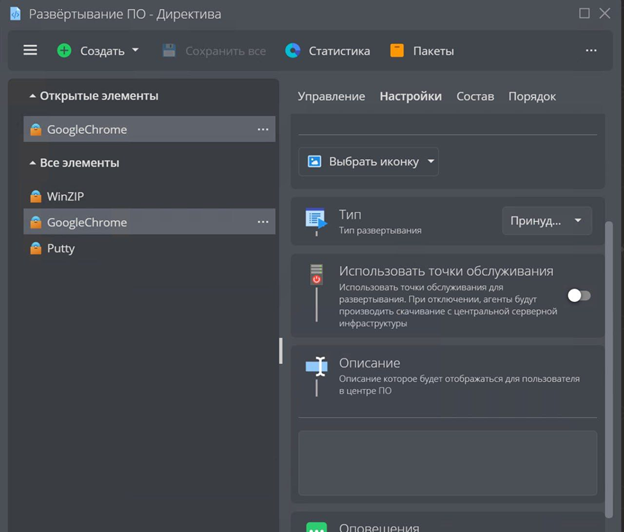Click the panel splitter handle
Image resolution: width=624 pixels, height=532 pixels.
(x=281, y=351)
